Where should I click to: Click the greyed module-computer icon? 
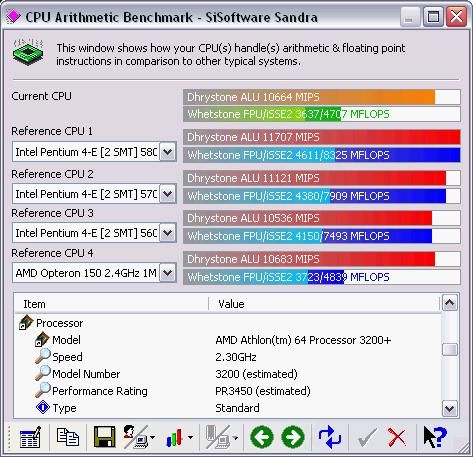click(218, 437)
